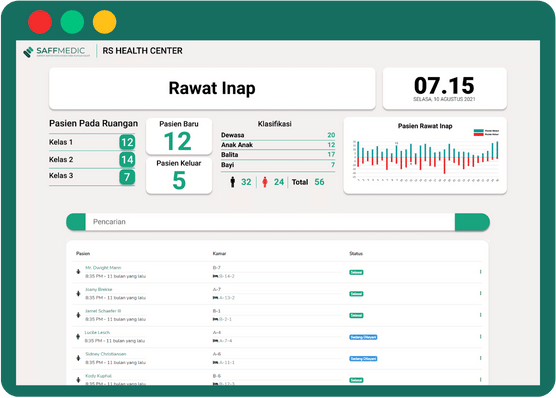The image size is (556, 398).
Task: Open the three-dot menu for Sidney Christiansen
Action: 480,358
